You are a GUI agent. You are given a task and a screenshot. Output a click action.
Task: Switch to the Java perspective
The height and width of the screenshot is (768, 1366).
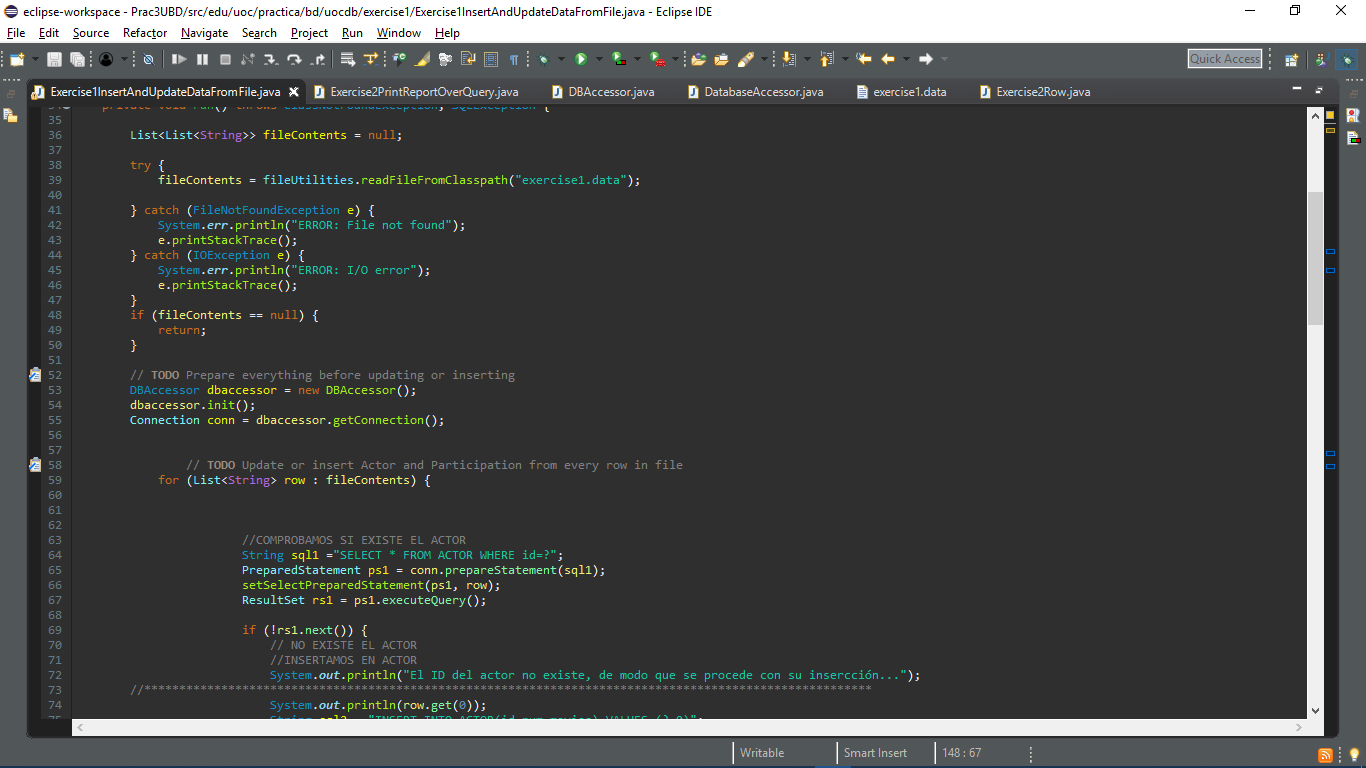pyautogui.click(x=1321, y=60)
